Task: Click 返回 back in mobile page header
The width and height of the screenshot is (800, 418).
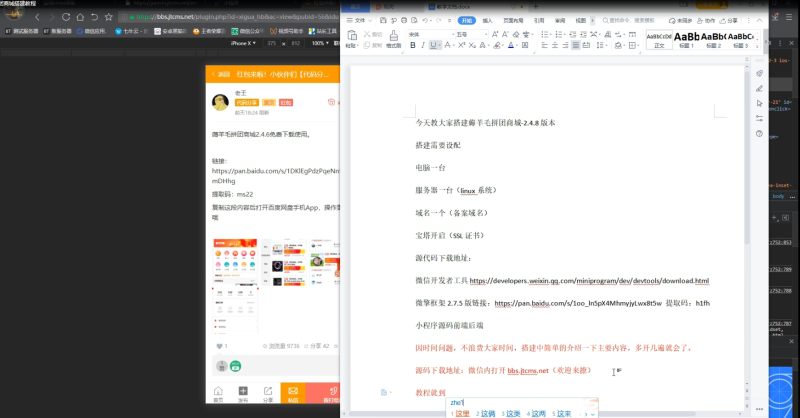Action: click(221, 74)
